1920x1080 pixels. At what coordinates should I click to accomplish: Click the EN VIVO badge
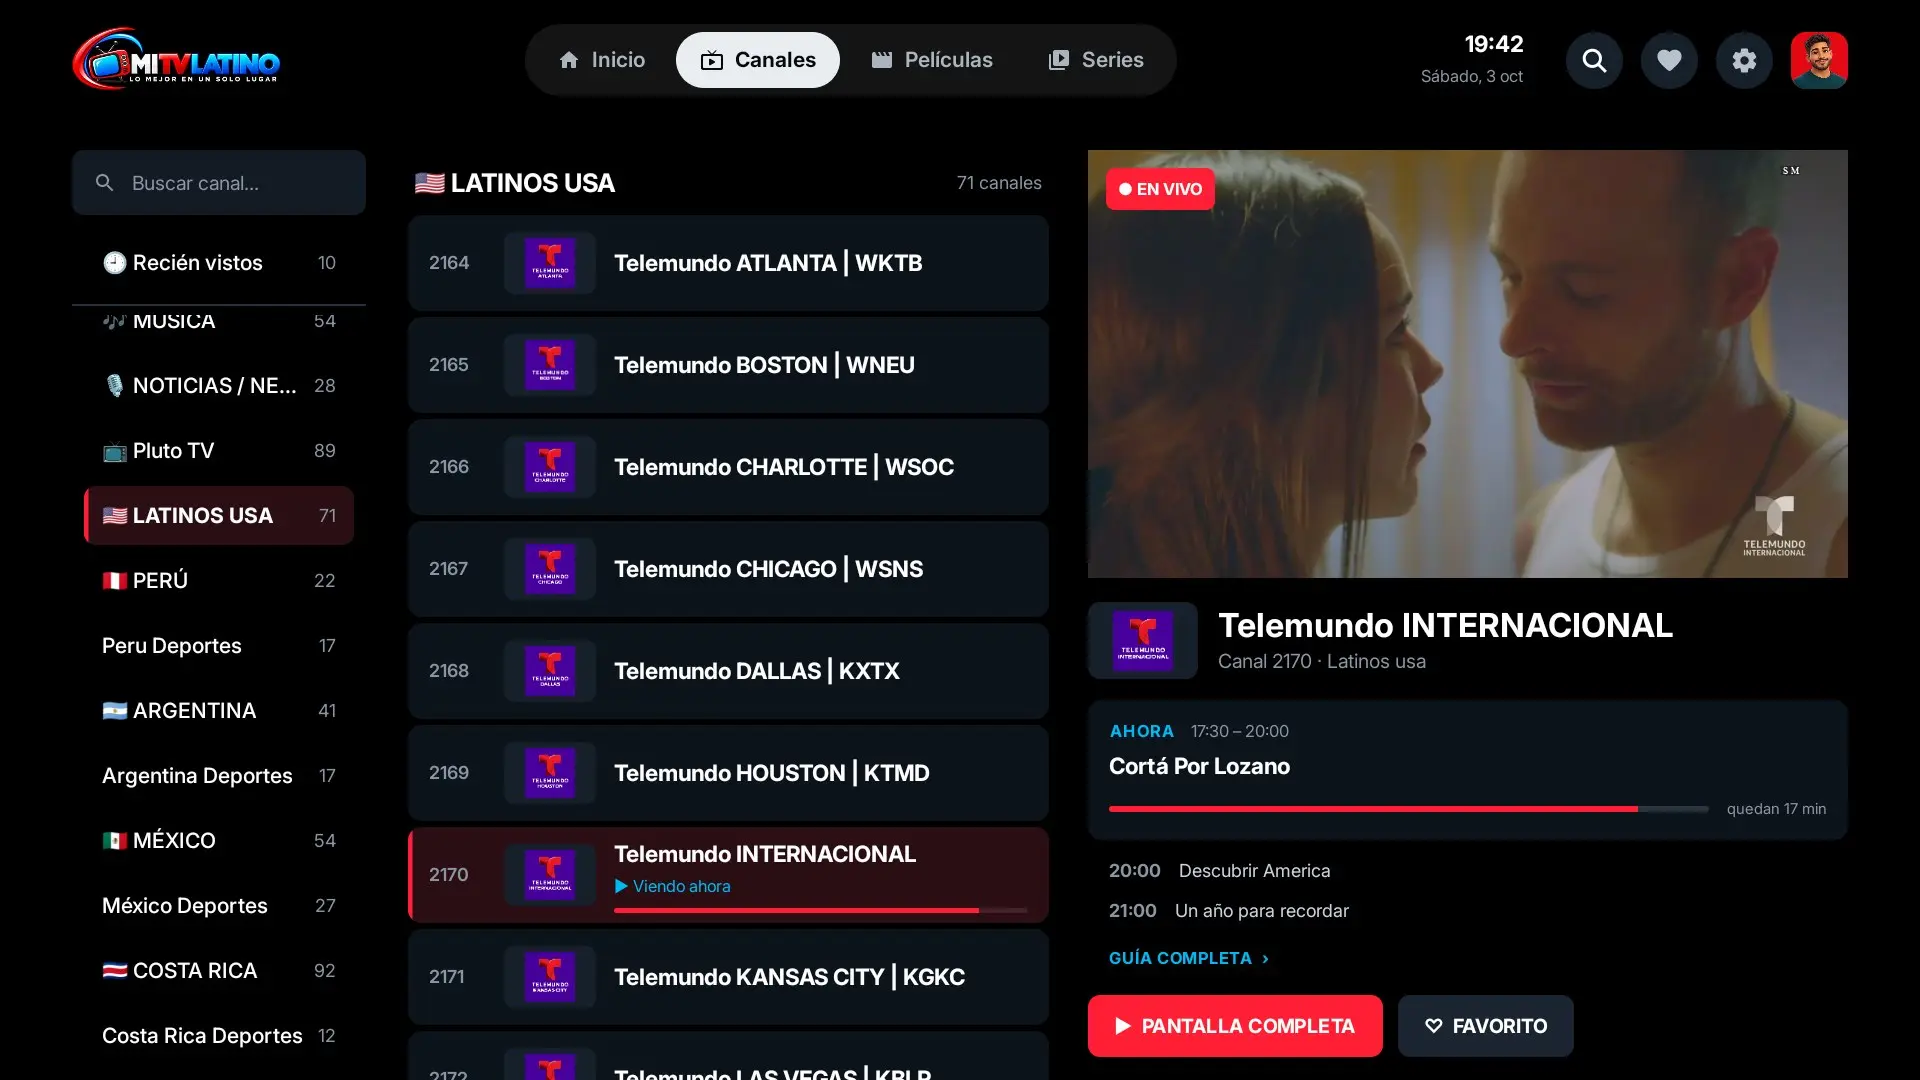(1160, 189)
